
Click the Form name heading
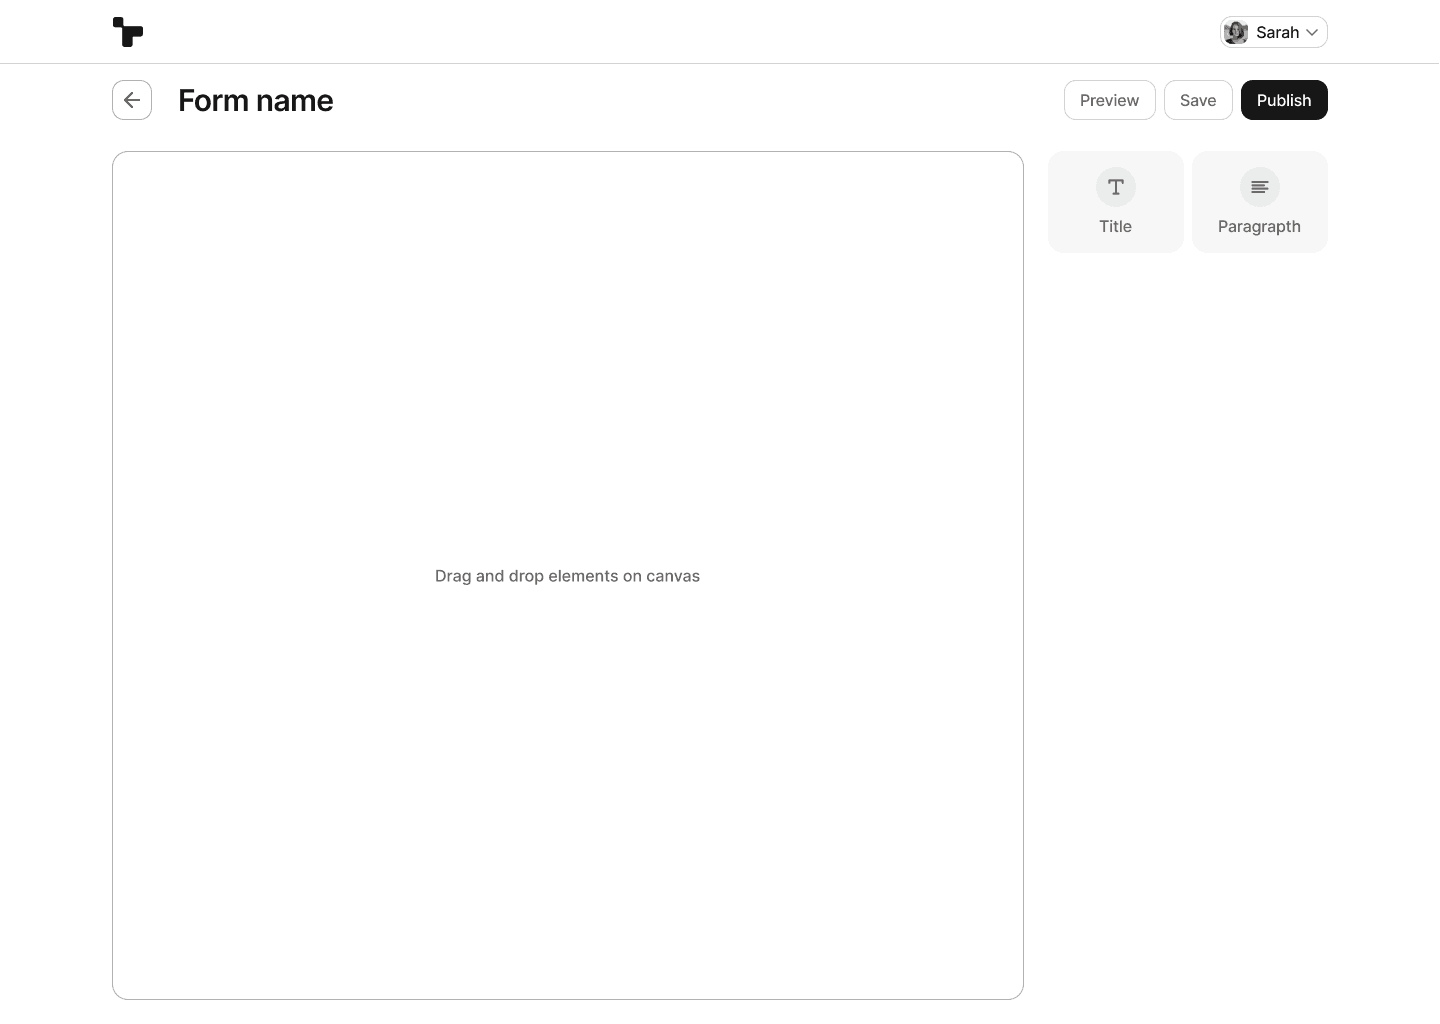pos(256,100)
